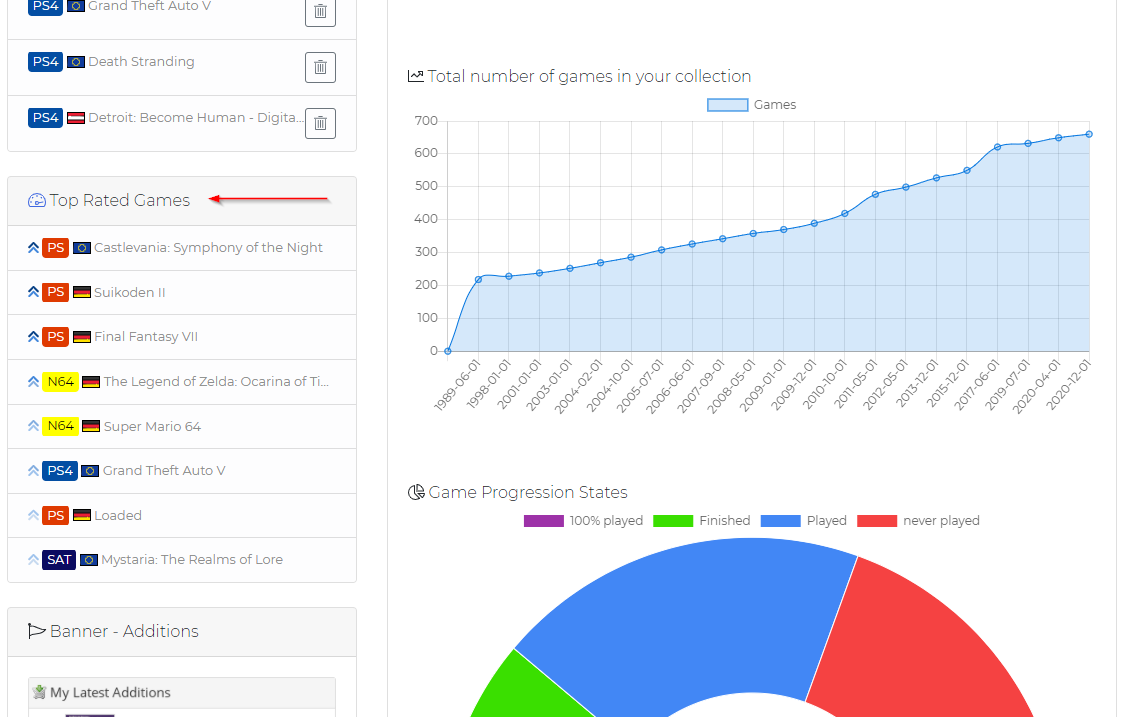
Task: Click the PS platform badge beside Suikoden II
Action: pos(55,292)
